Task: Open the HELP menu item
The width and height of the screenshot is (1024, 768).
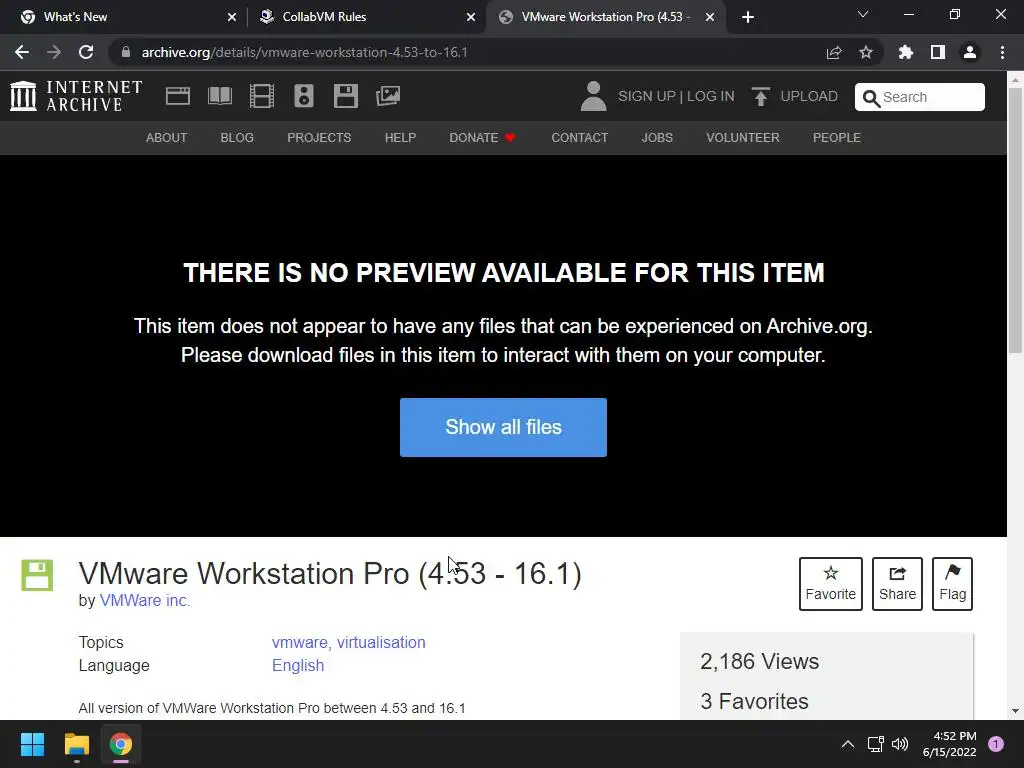Action: (x=400, y=138)
